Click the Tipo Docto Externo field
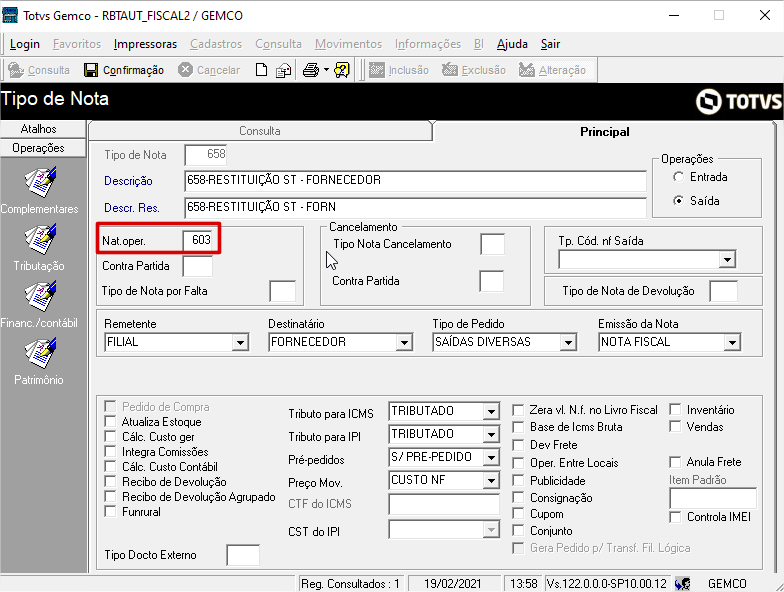Screen dimensions: 784x592 tap(242, 555)
